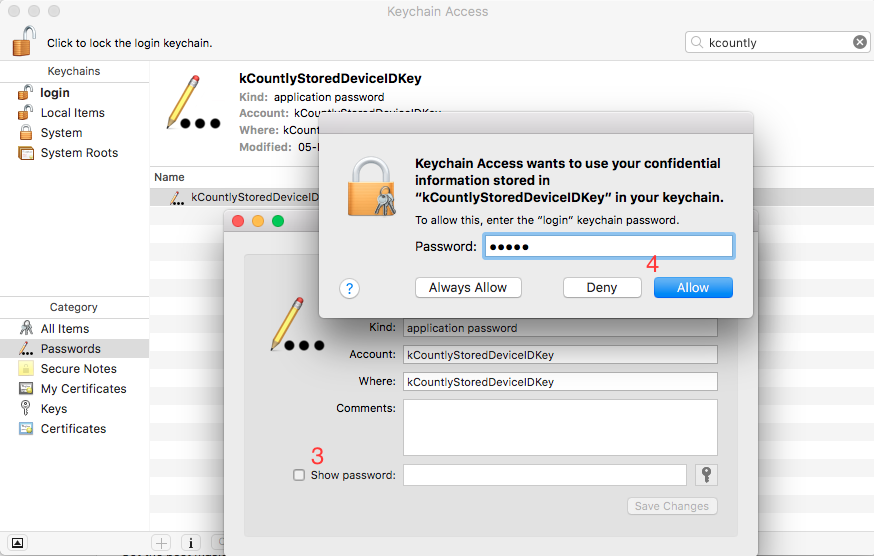Click the System Roots folder icon
Screen dimensions: 874x556
coord(26,153)
